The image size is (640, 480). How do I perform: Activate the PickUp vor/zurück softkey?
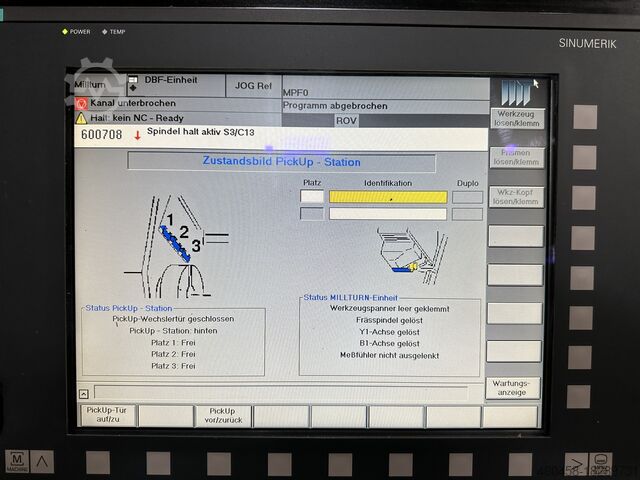click(223, 416)
